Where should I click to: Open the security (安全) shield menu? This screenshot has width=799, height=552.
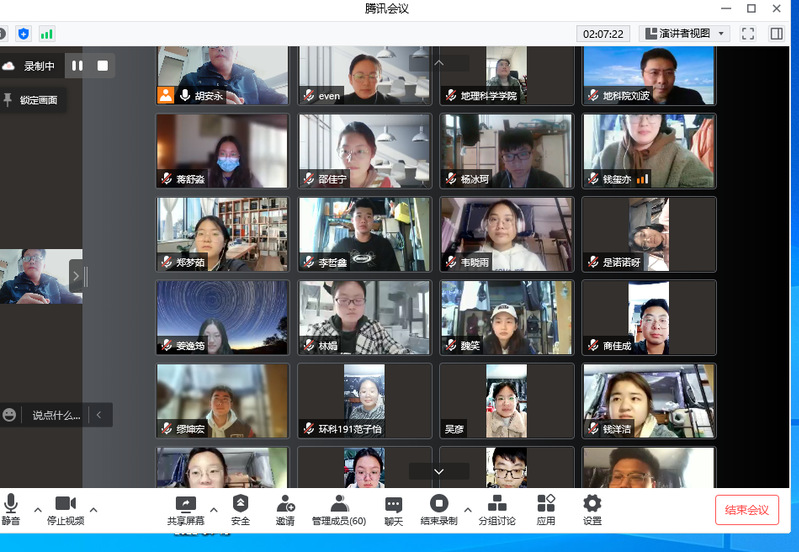pyautogui.click(x=240, y=504)
